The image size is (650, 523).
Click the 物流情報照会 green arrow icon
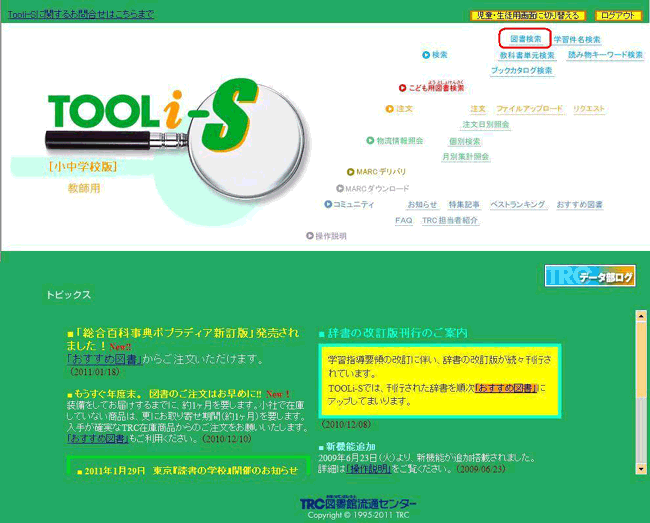click(x=370, y=140)
